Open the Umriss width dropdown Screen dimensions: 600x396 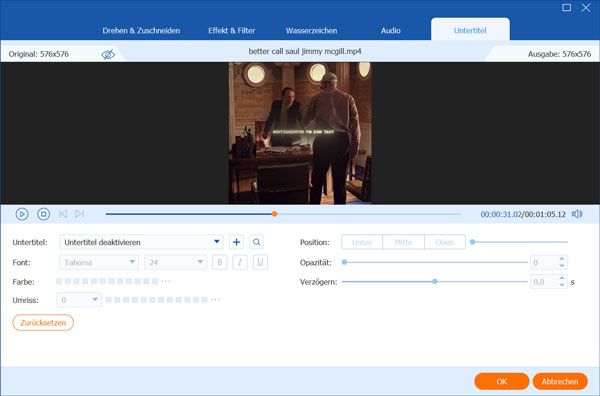click(x=79, y=300)
